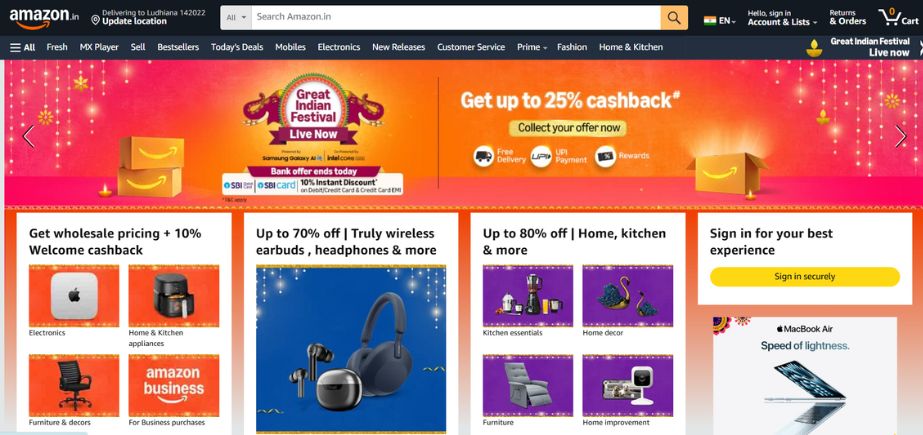Image resolution: width=923 pixels, height=435 pixels.
Task: Expand the All search category dropdown
Action: tap(236, 18)
